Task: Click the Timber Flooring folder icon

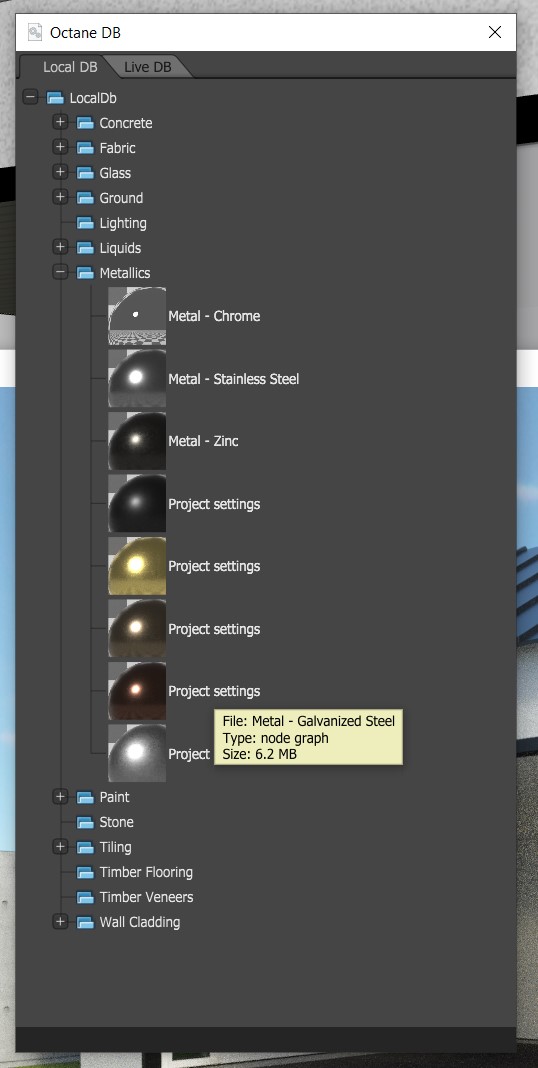Action: [85, 873]
